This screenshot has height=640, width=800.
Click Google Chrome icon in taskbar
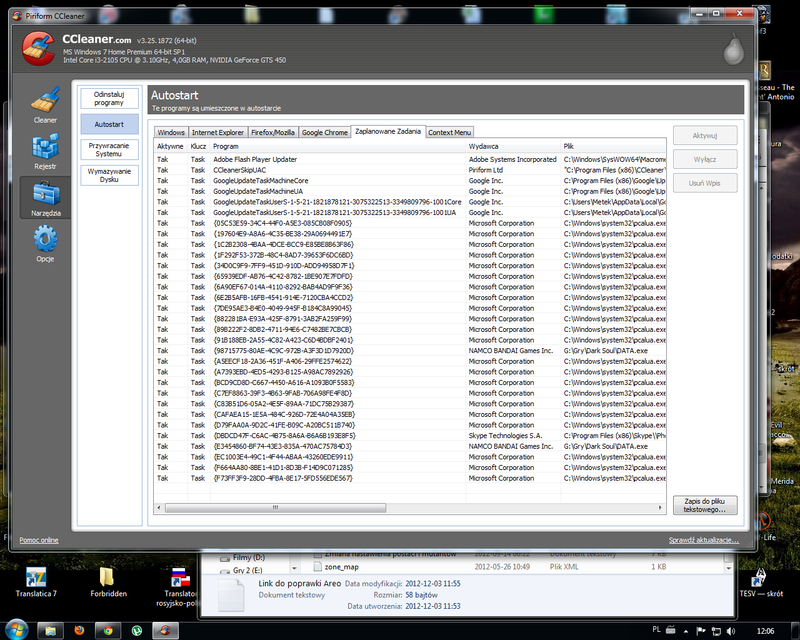coord(107,630)
